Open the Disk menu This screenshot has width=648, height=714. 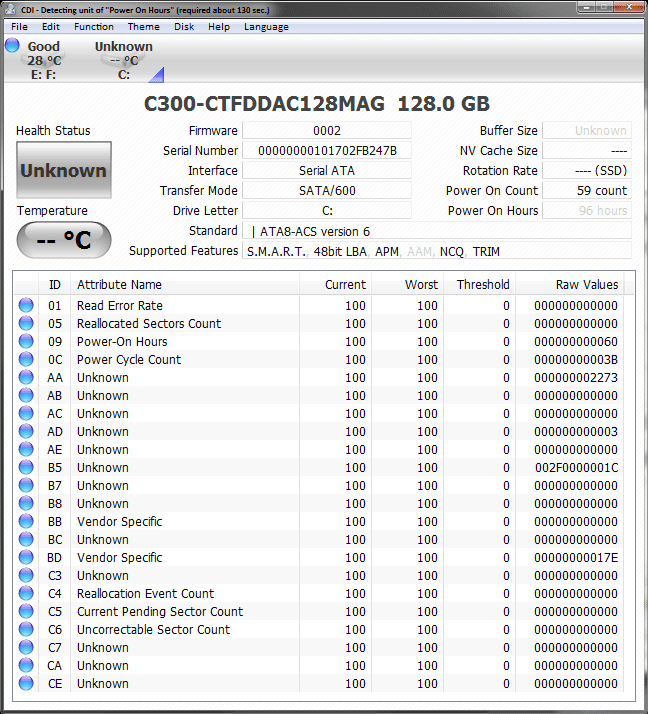pos(184,27)
